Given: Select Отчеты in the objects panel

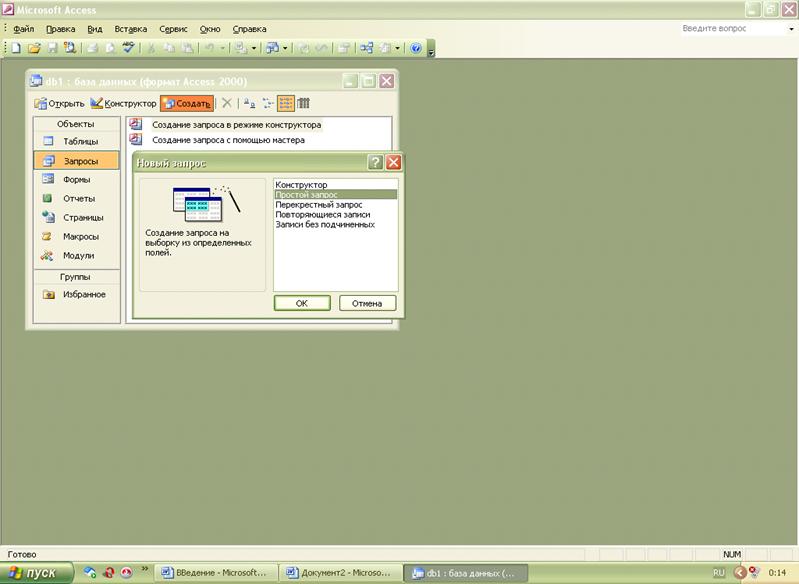Looking at the screenshot, I should 79,199.
